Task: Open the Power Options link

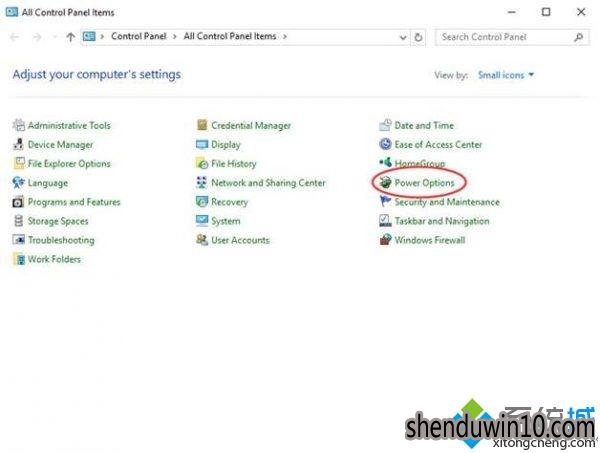Action: pos(424,183)
